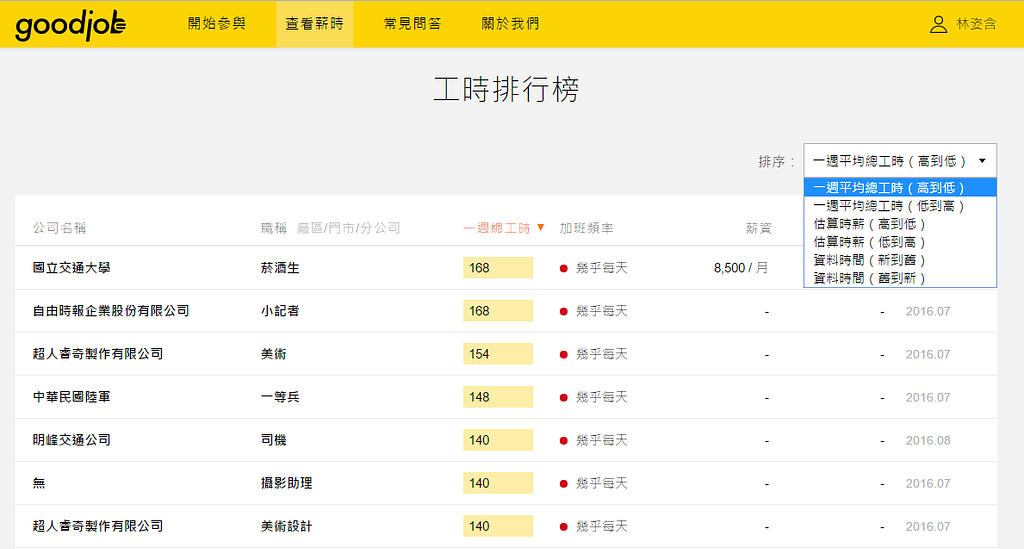Open the 開始參與 menu item
Screen dimensions: 1024x549
tap(217, 24)
